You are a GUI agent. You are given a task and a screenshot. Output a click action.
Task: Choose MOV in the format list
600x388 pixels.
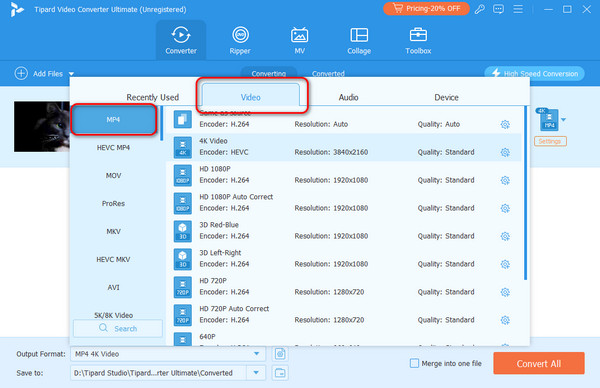(113, 176)
